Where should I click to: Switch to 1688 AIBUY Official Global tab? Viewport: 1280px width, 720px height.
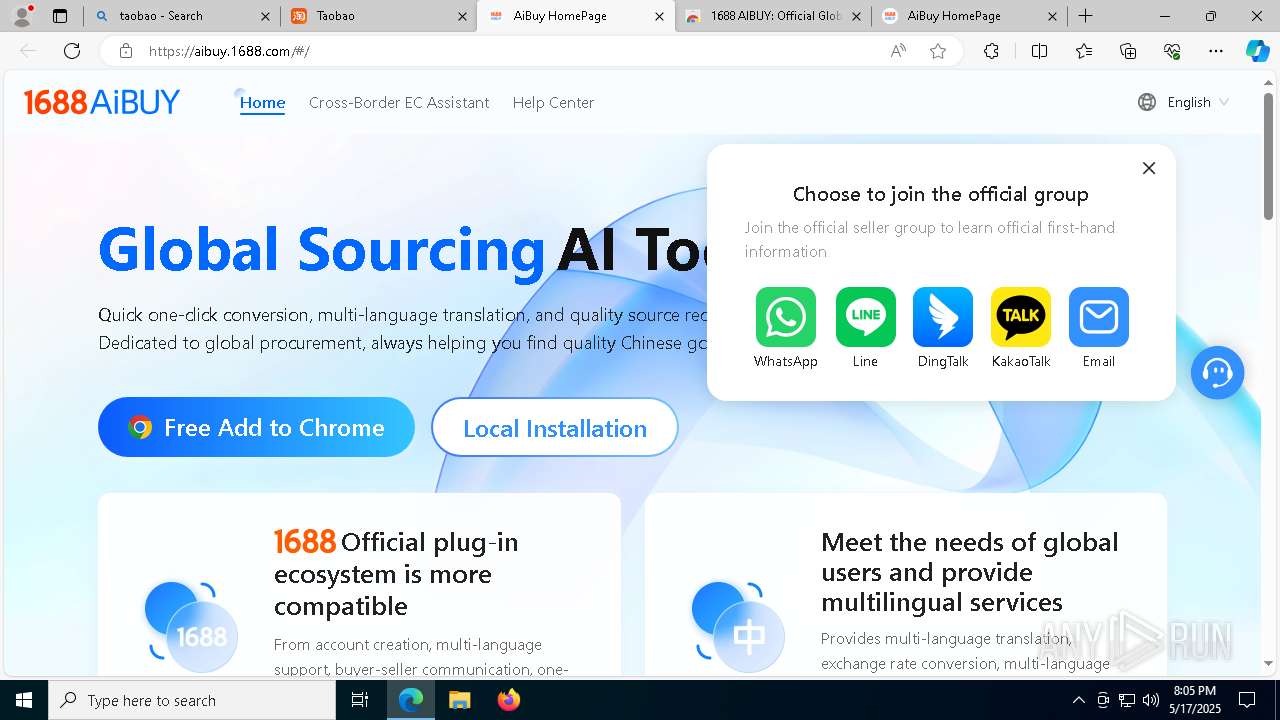coord(772,16)
